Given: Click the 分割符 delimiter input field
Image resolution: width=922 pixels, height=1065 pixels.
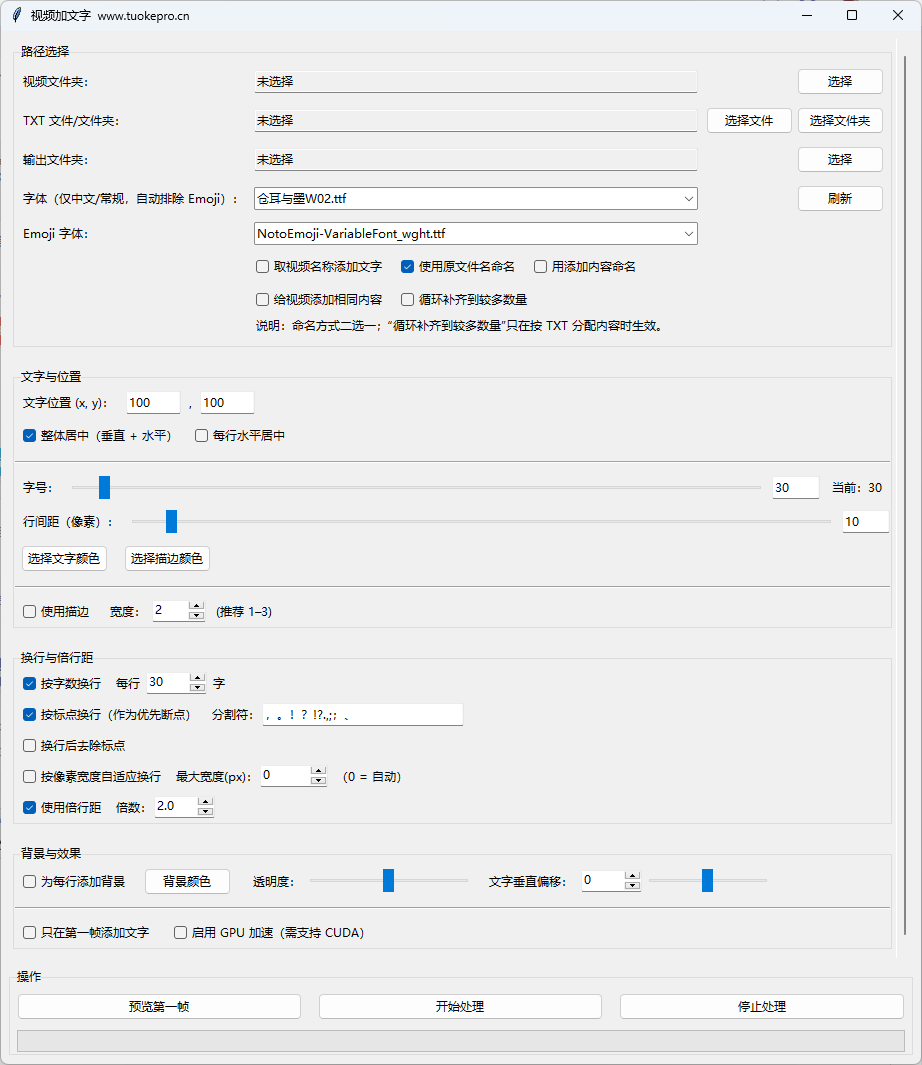Looking at the screenshot, I should 362,715.
